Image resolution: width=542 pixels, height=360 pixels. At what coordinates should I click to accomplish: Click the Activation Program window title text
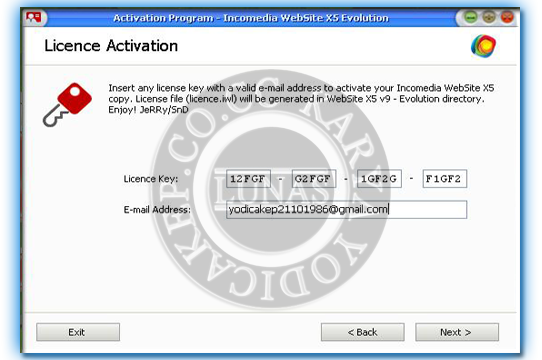tap(251, 18)
